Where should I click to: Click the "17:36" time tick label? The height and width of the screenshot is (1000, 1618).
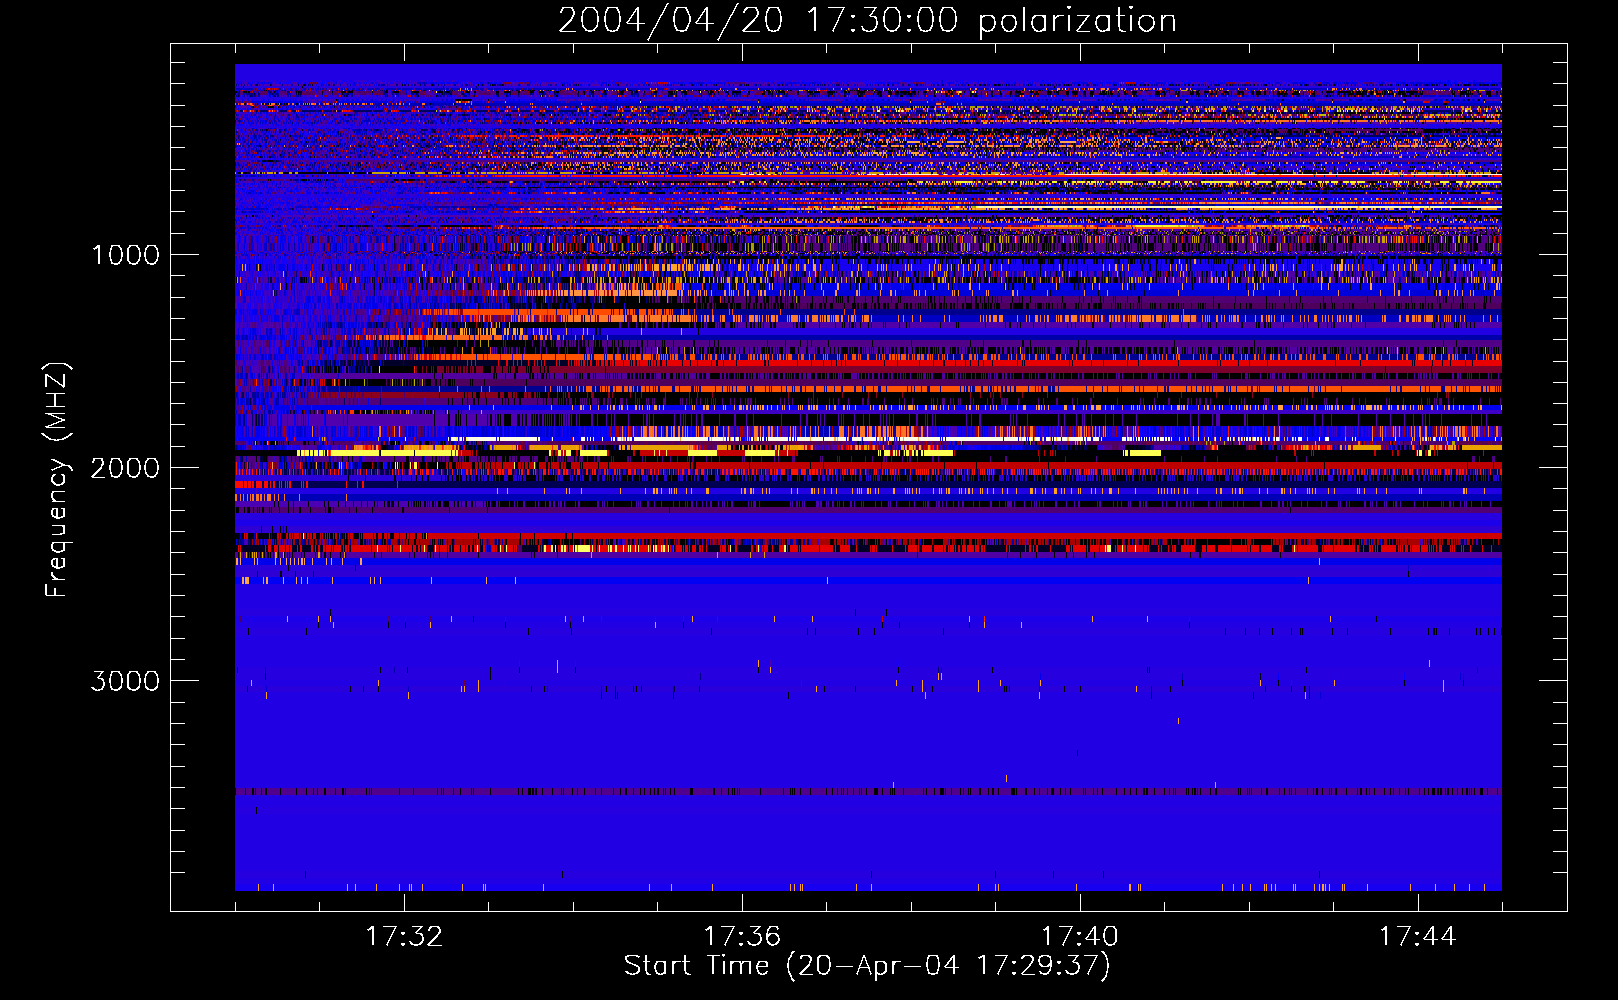pos(742,936)
